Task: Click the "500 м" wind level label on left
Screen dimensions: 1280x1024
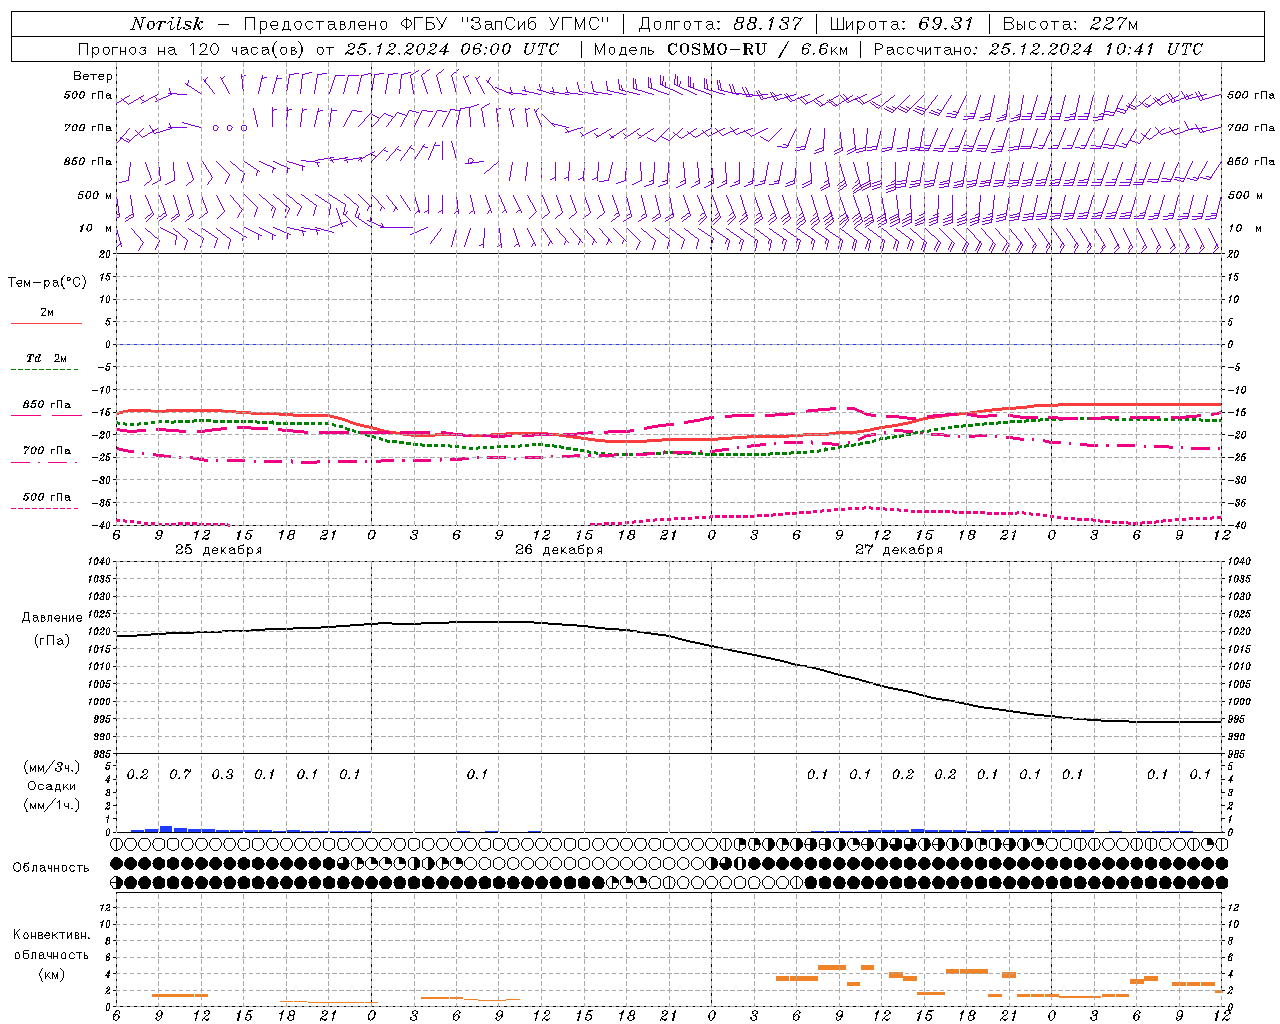Action: pyautogui.click(x=95, y=195)
